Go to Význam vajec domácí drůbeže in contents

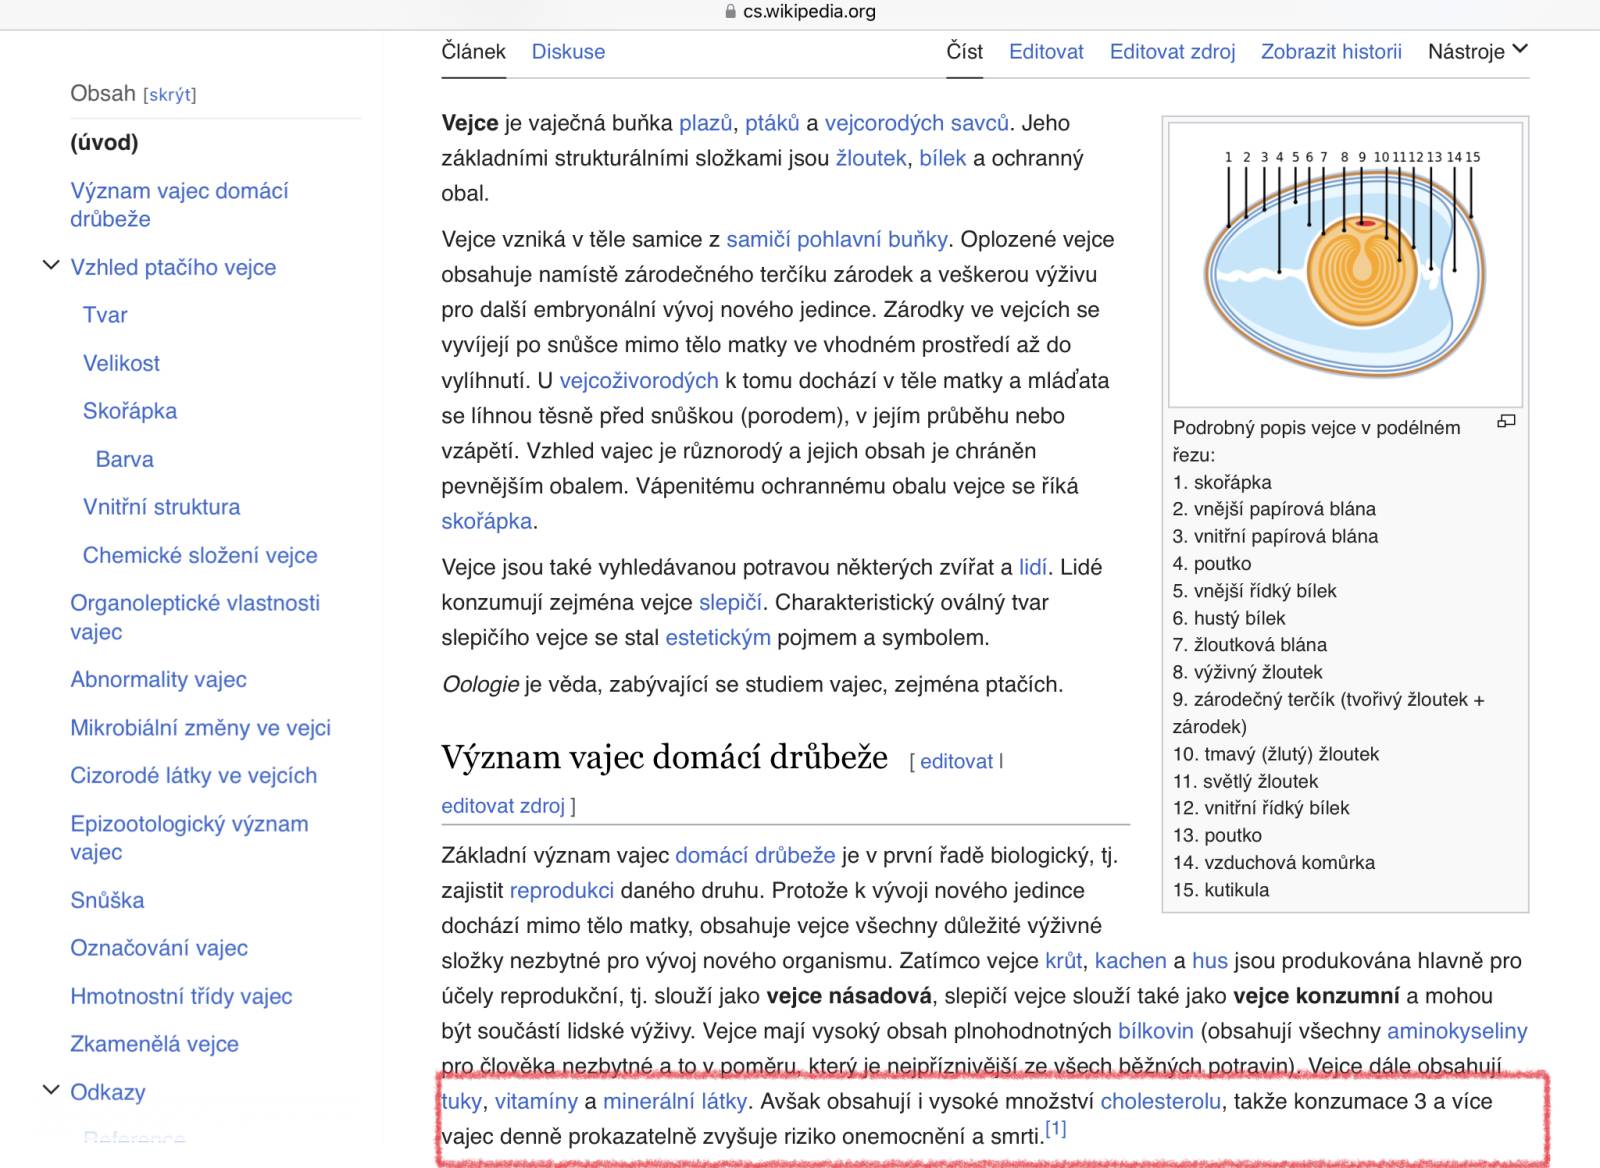coord(179,204)
